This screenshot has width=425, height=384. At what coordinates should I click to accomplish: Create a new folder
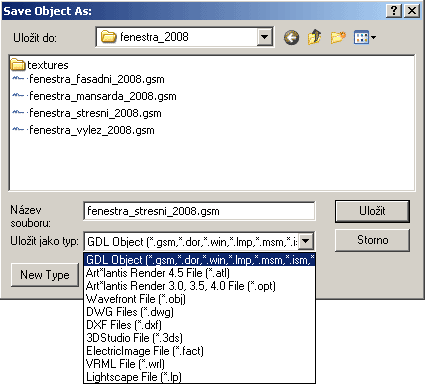pyautogui.click(x=338, y=37)
